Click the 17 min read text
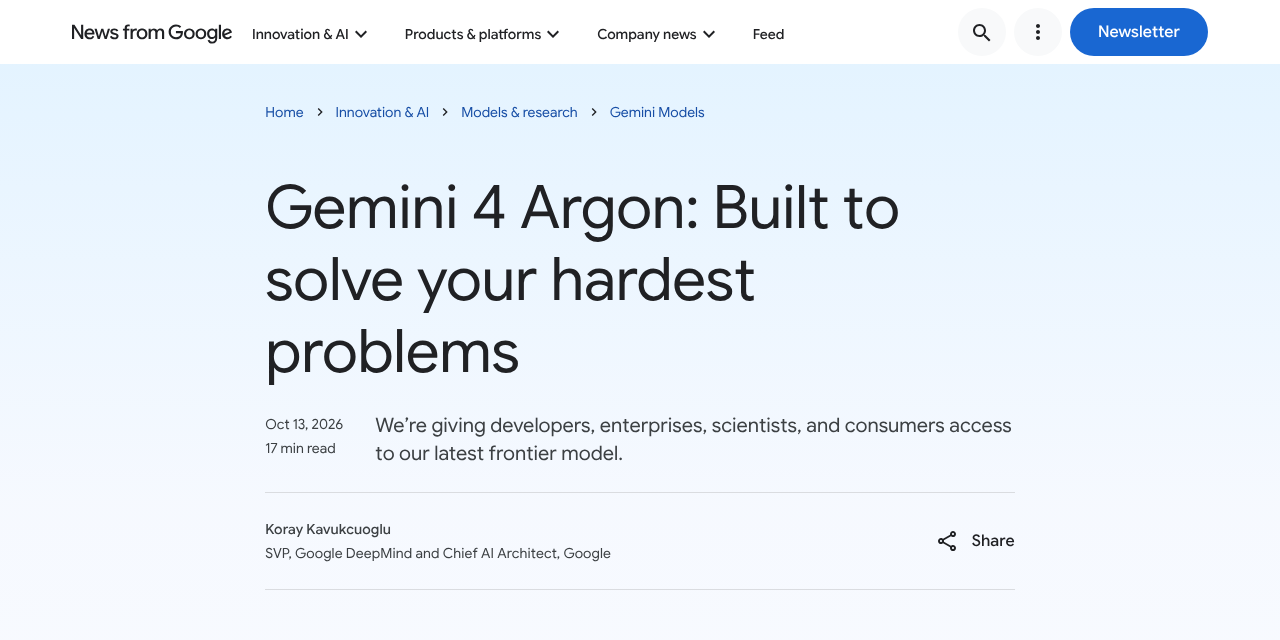 [x=300, y=448]
